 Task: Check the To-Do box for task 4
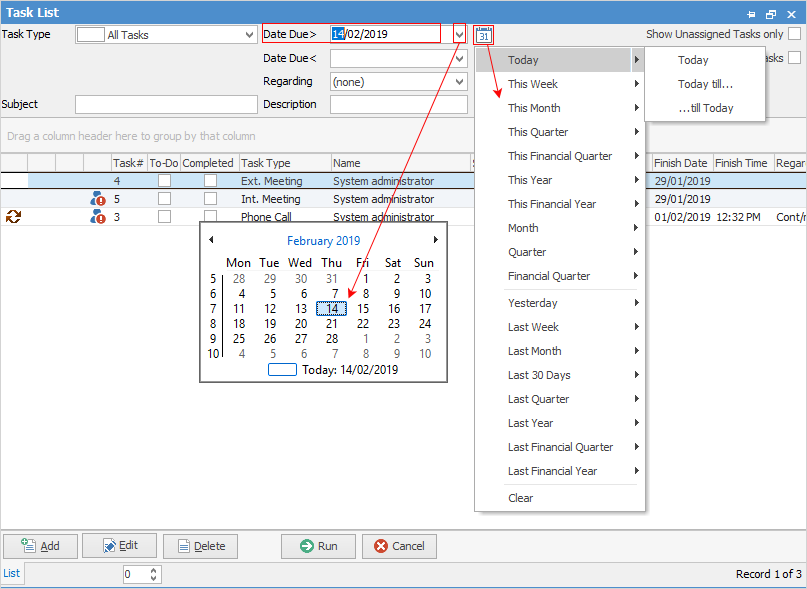click(167, 180)
